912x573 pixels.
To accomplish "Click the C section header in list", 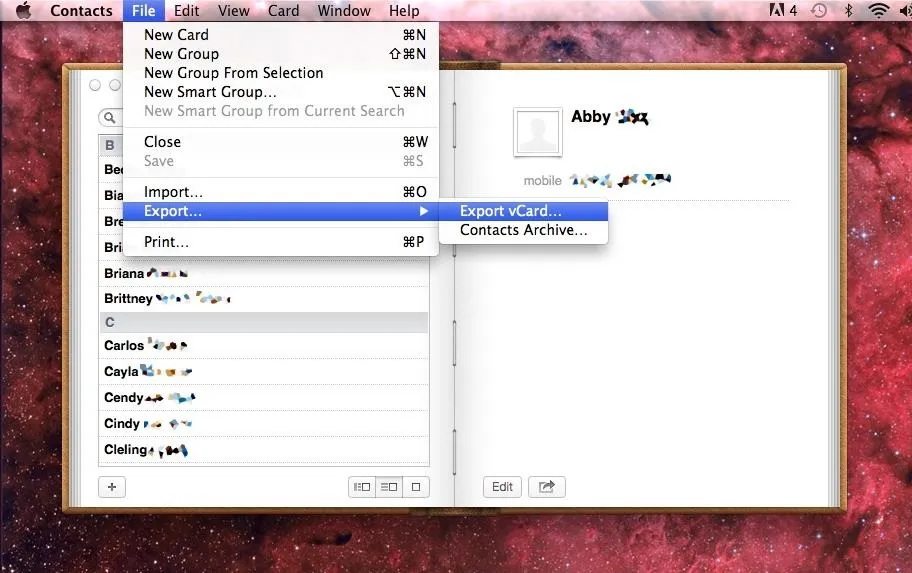I will 264,322.
